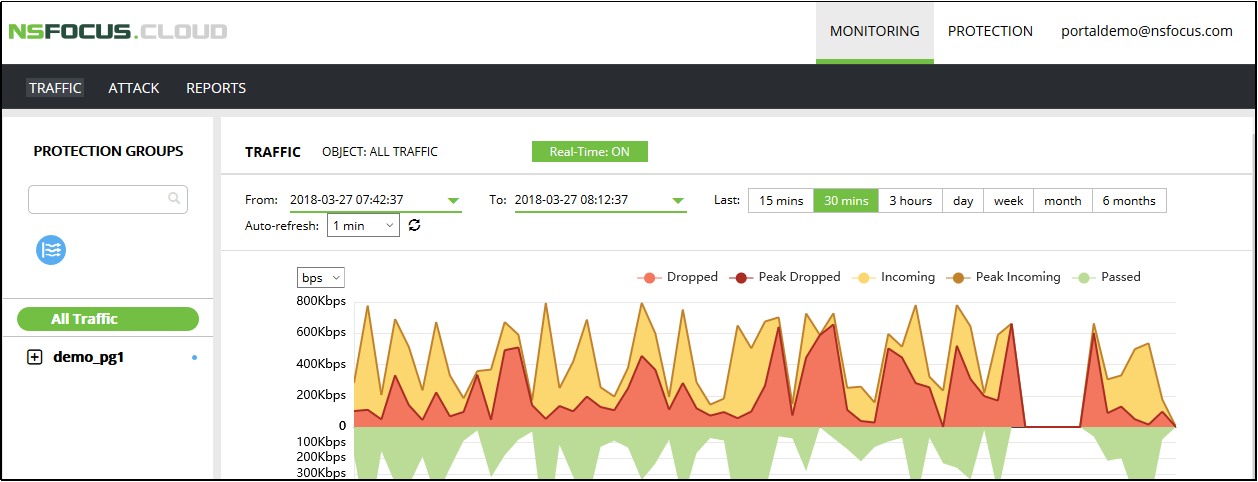Turn off the Real-Time: ON toggle
The width and height of the screenshot is (1258, 482).
pyautogui.click(x=589, y=152)
